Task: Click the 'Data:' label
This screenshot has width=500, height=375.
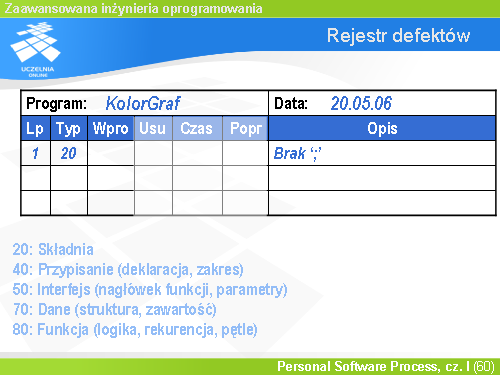Action: 291,103
